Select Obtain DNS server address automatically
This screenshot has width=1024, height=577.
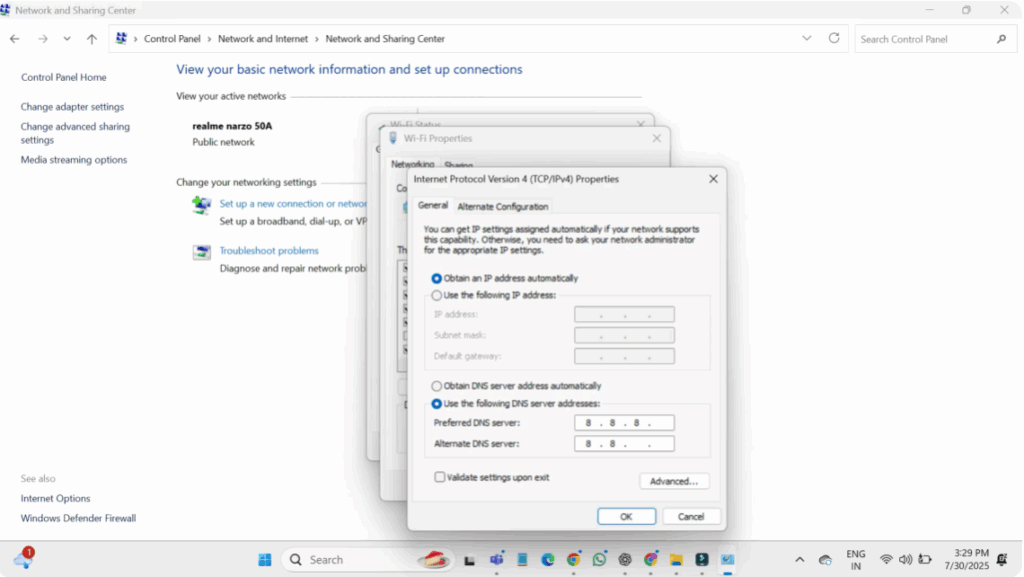[x=436, y=386]
